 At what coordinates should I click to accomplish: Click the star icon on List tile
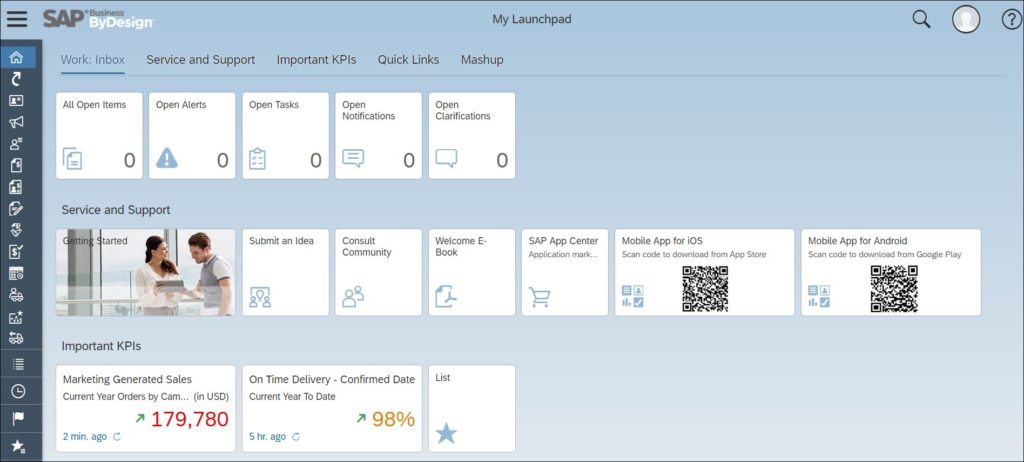pos(446,433)
